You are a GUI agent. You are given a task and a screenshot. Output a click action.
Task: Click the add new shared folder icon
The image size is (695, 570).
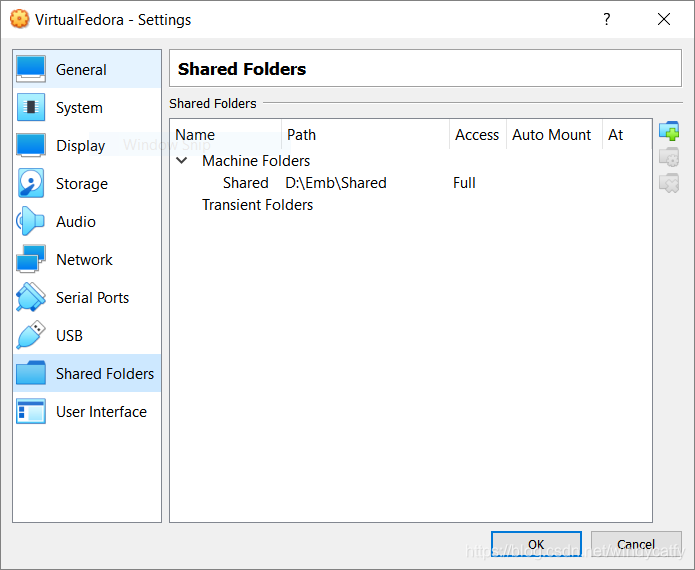pyautogui.click(x=669, y=131)
